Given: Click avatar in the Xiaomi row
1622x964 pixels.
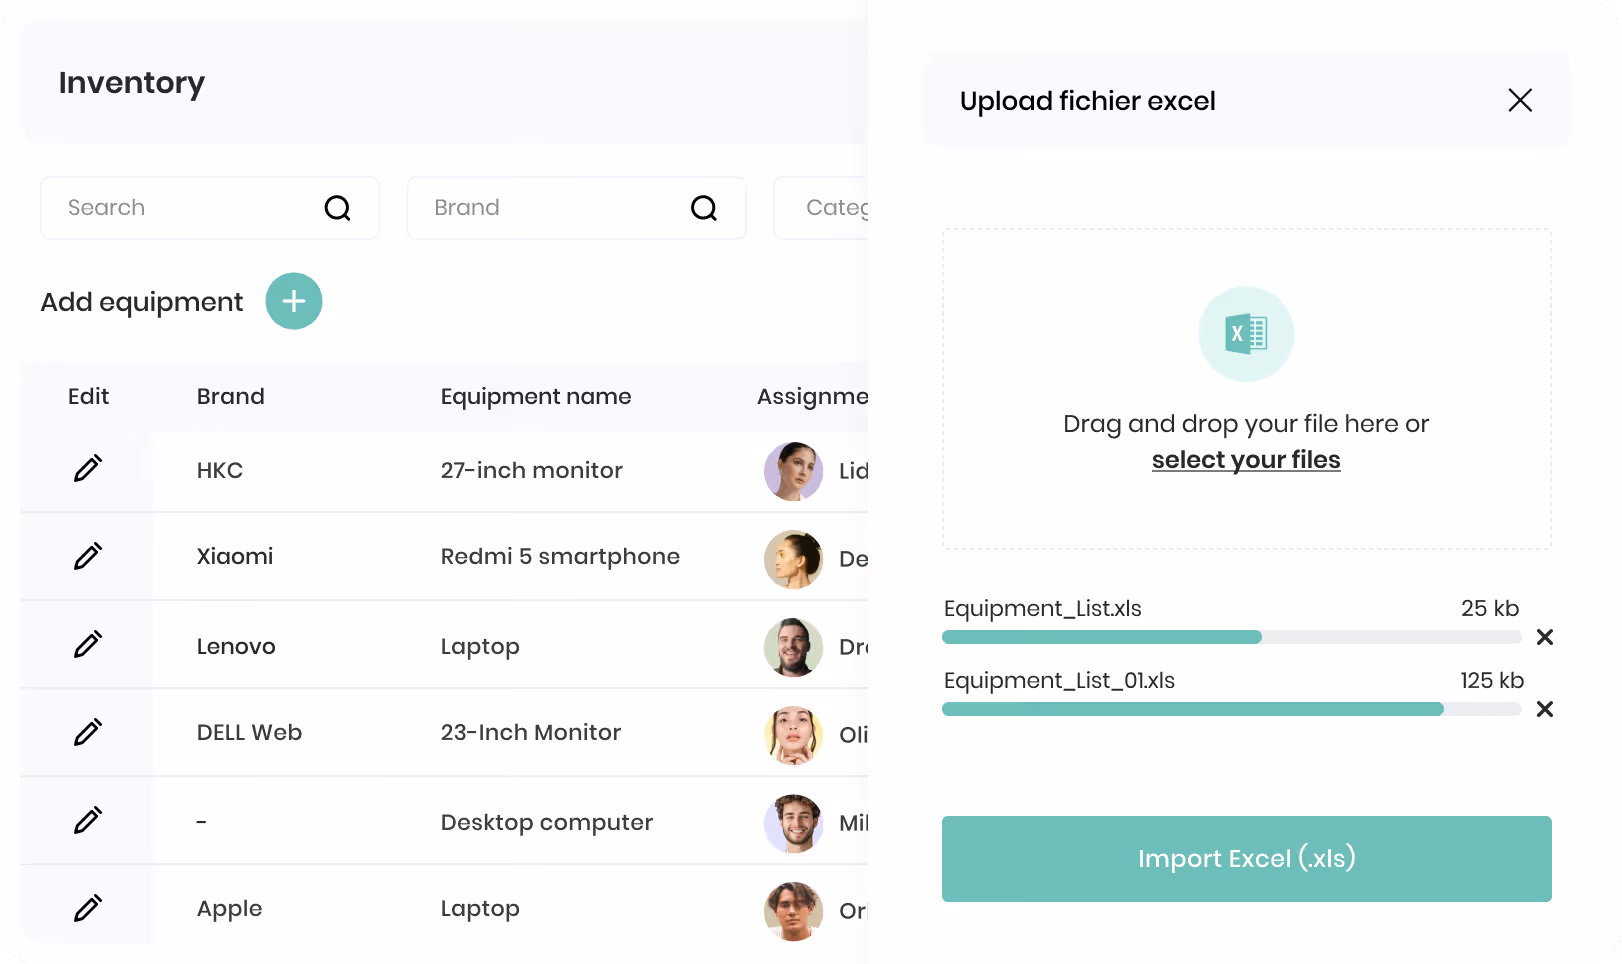Looking at the screenshot, I should (793, 559).
